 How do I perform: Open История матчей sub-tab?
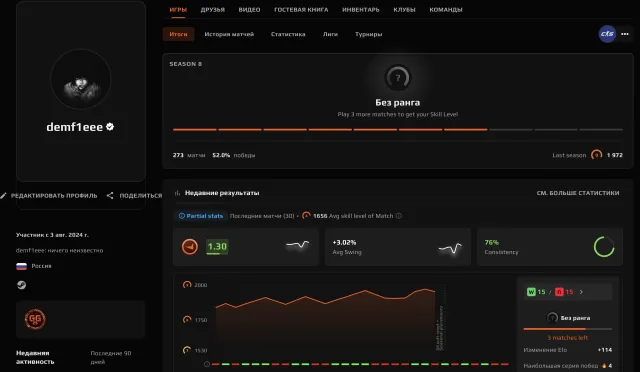229,34
